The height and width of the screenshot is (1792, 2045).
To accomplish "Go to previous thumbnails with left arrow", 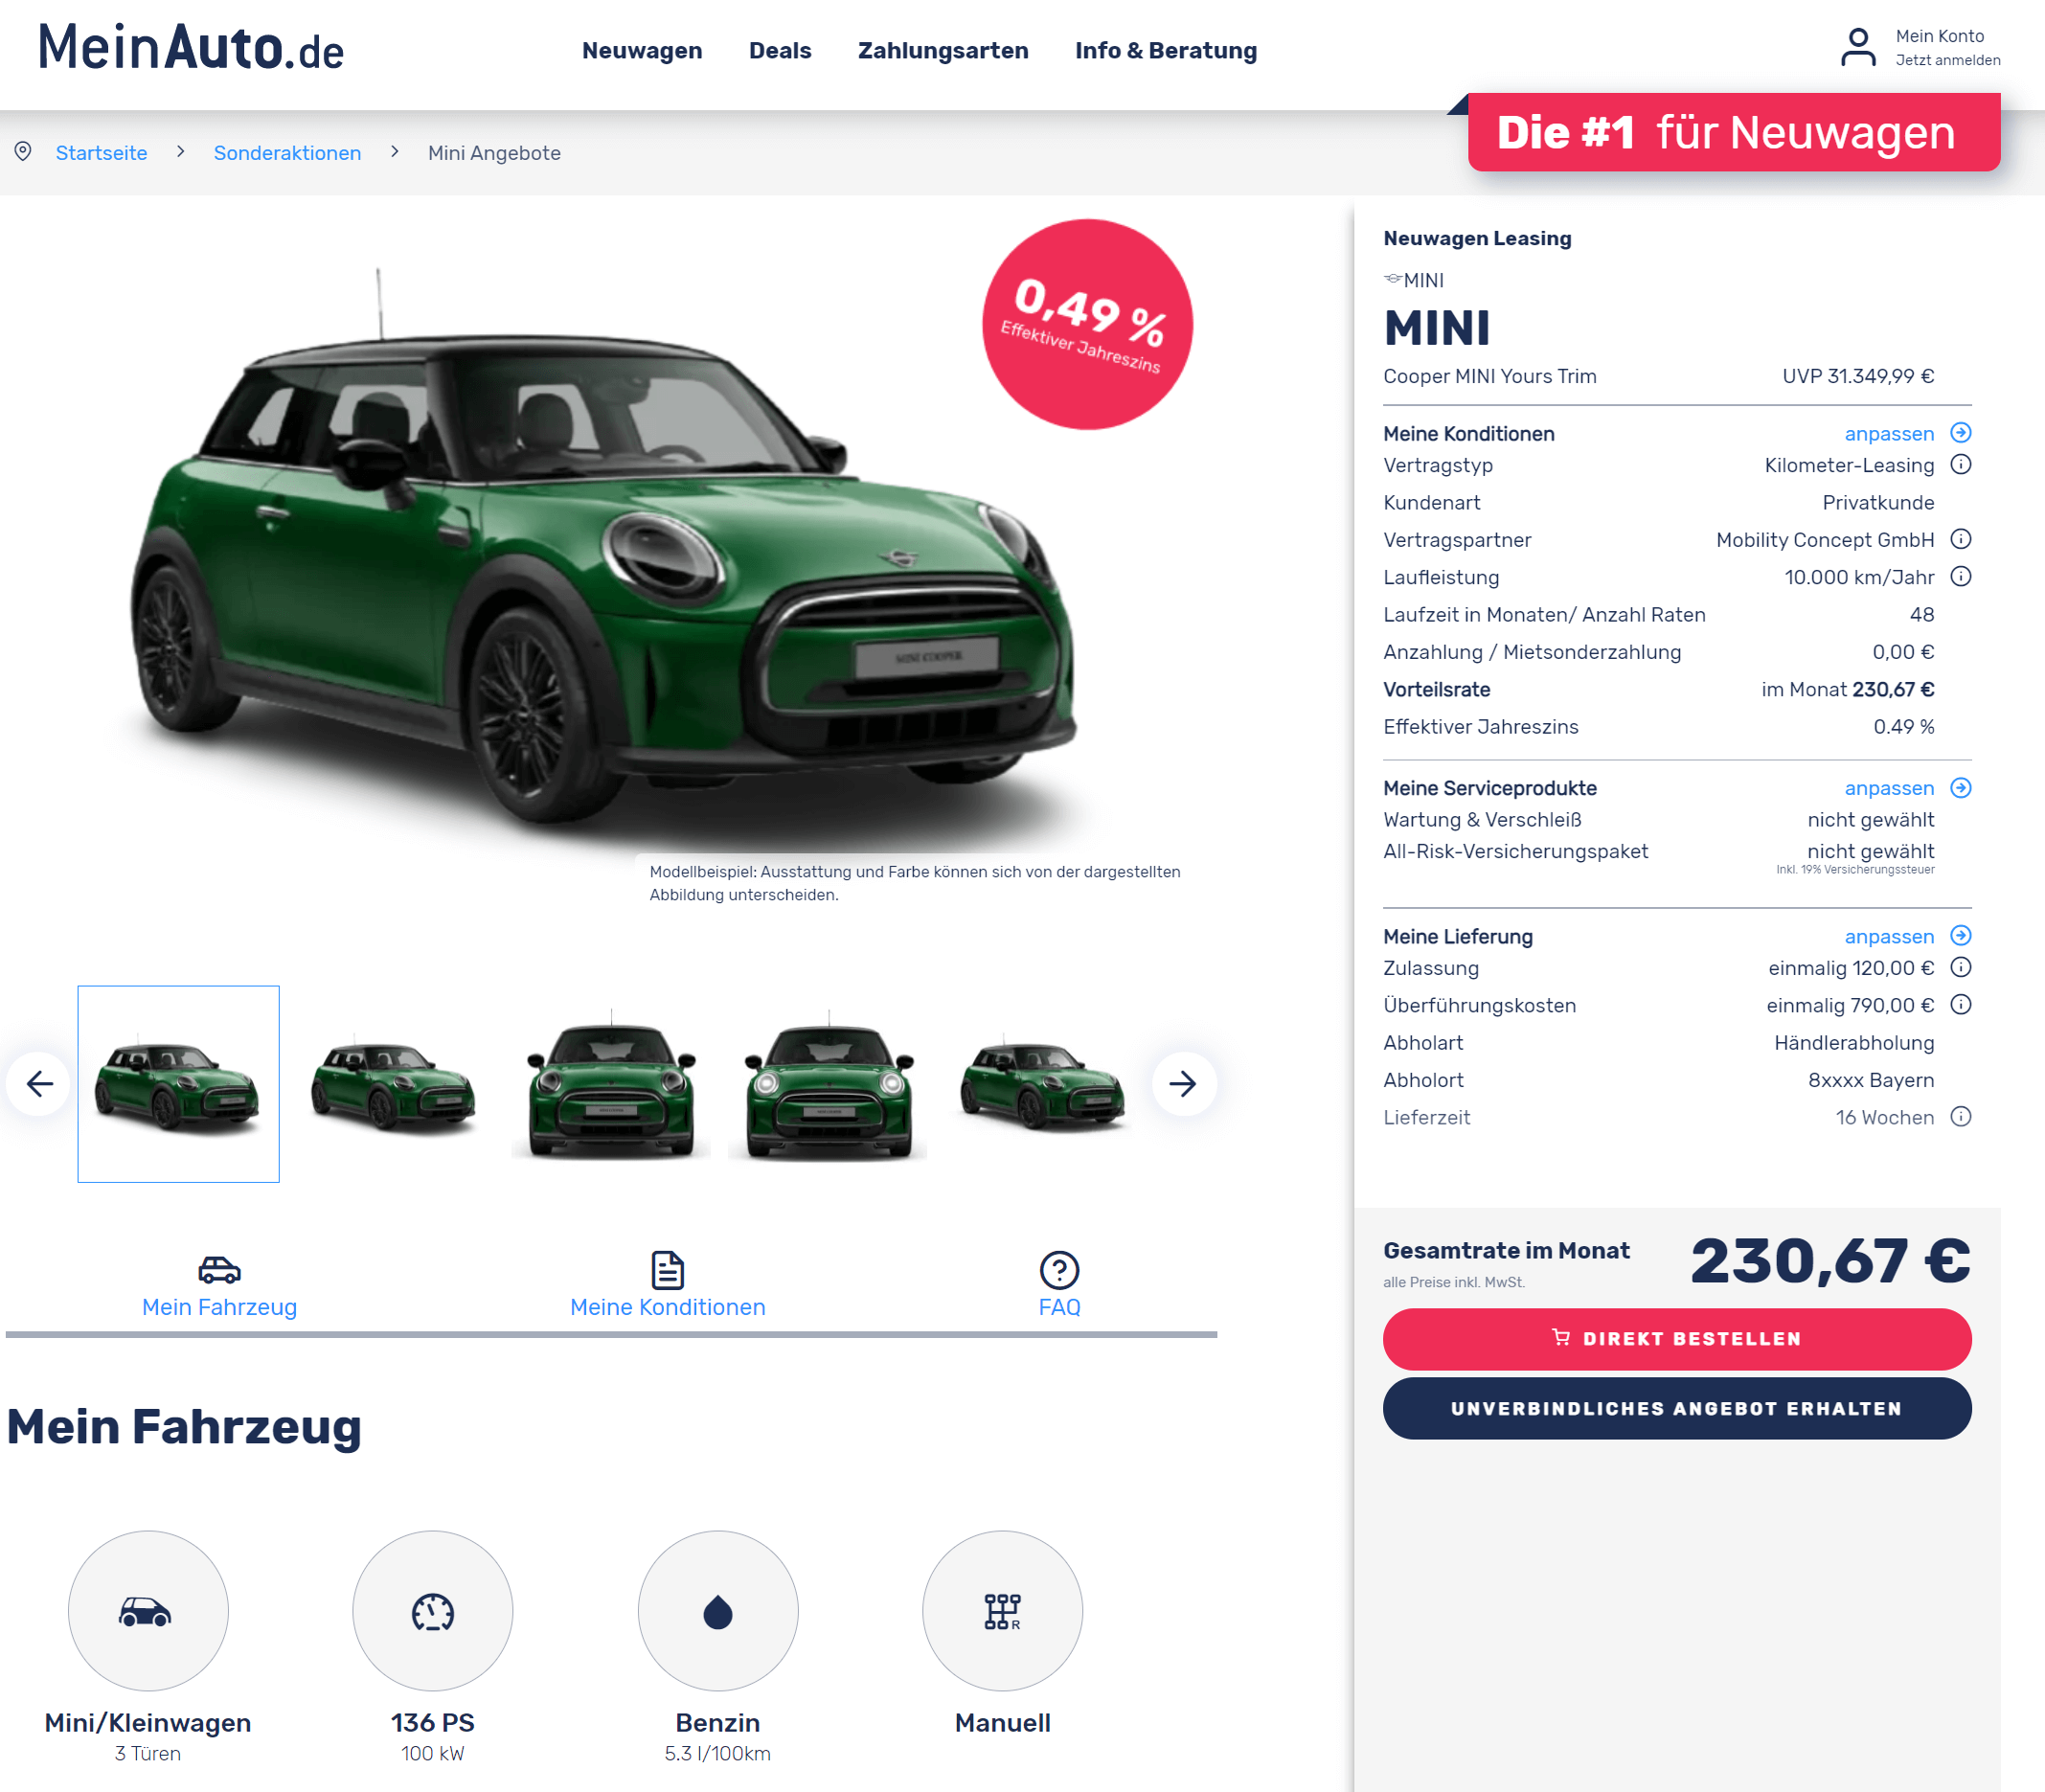I will (39, 1083).
